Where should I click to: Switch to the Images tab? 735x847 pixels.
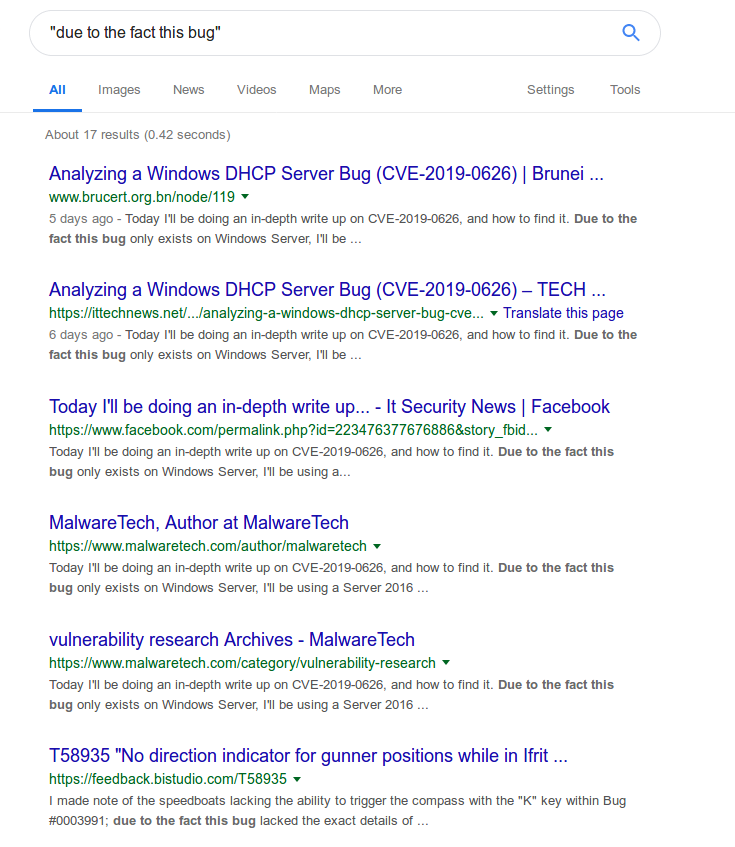(119, 90)
